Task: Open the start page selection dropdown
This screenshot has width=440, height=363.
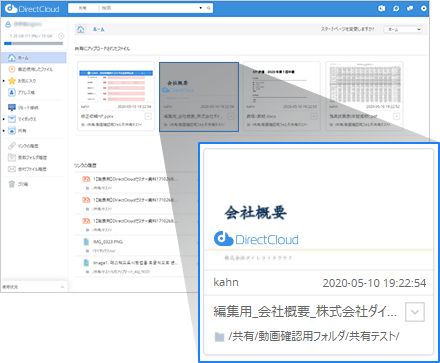Action: click(403, 29)
